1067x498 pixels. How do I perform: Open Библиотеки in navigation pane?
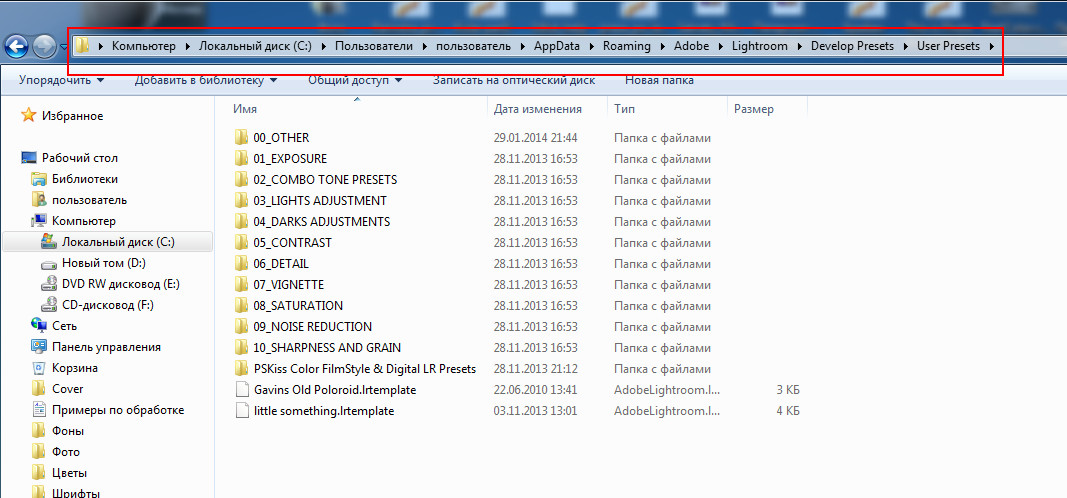[x=85, y=179]
